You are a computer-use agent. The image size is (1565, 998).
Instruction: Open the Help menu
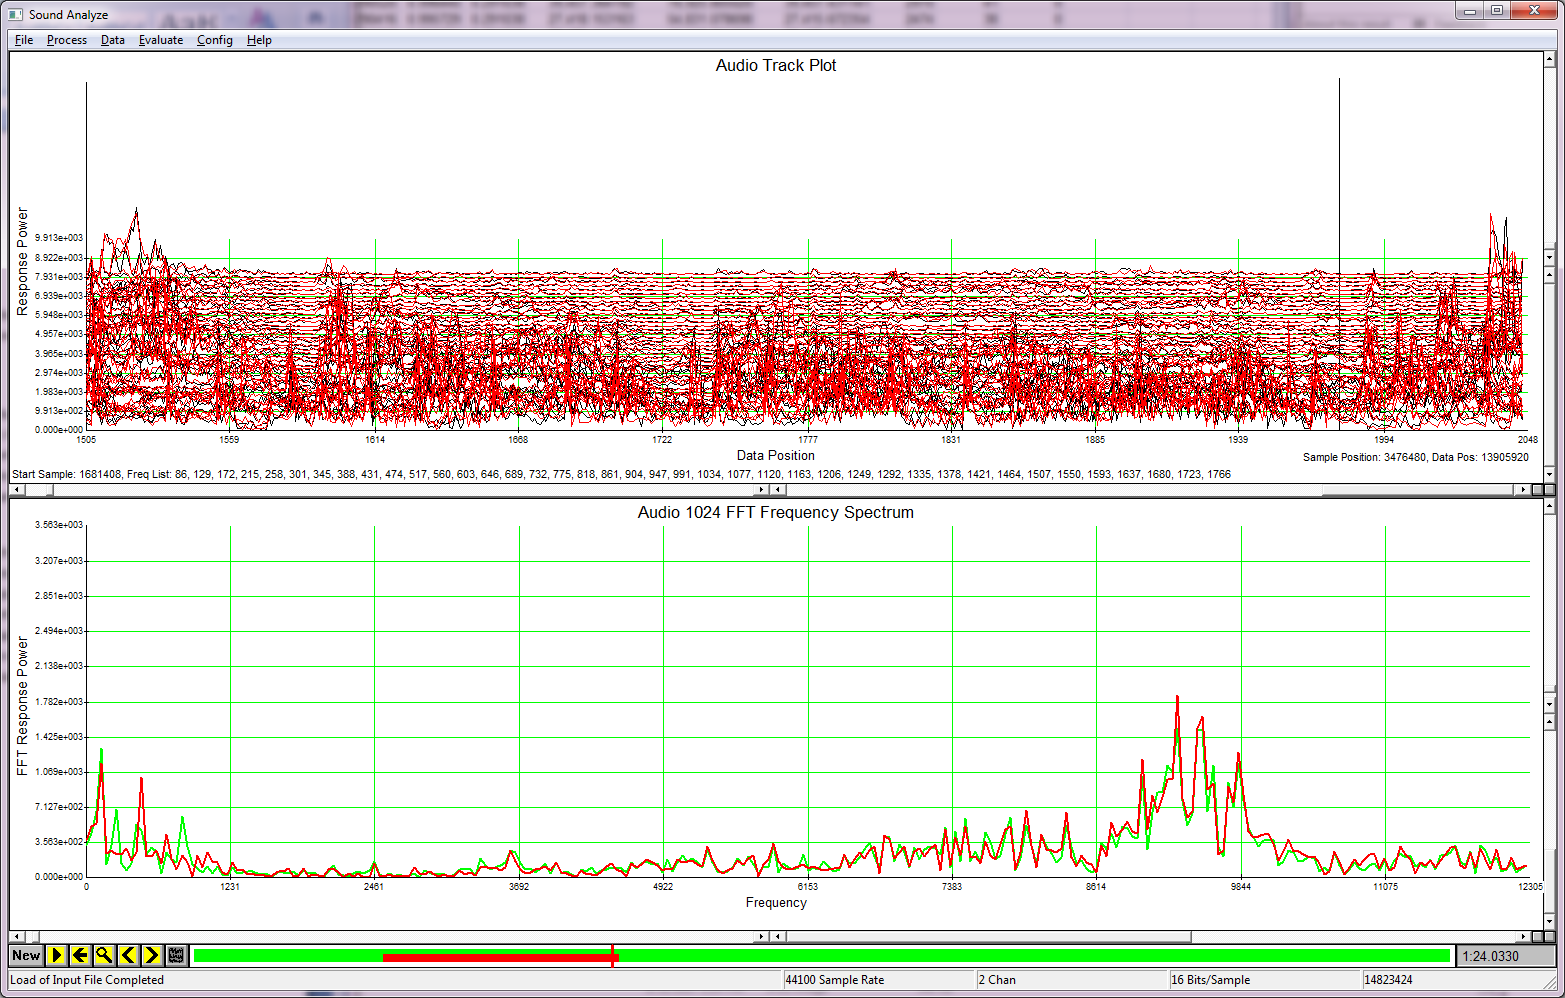pos(259,40)
